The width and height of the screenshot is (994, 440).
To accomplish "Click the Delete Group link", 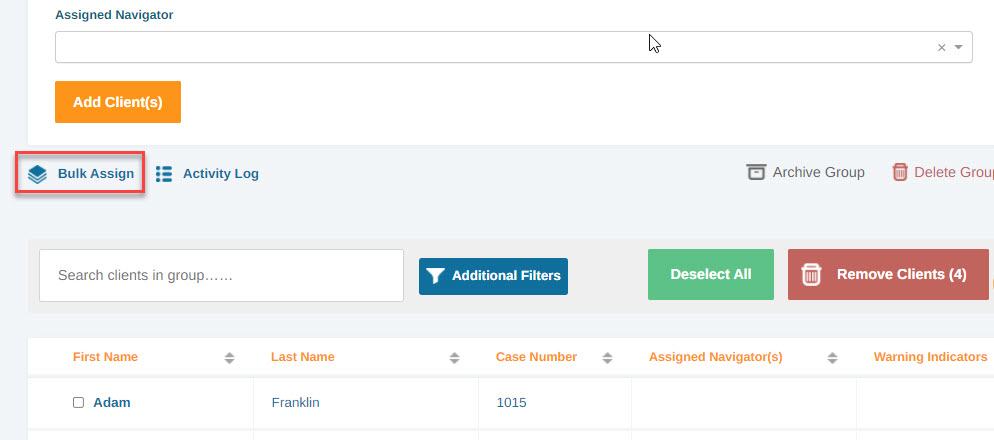I will [x=953, y=172].
